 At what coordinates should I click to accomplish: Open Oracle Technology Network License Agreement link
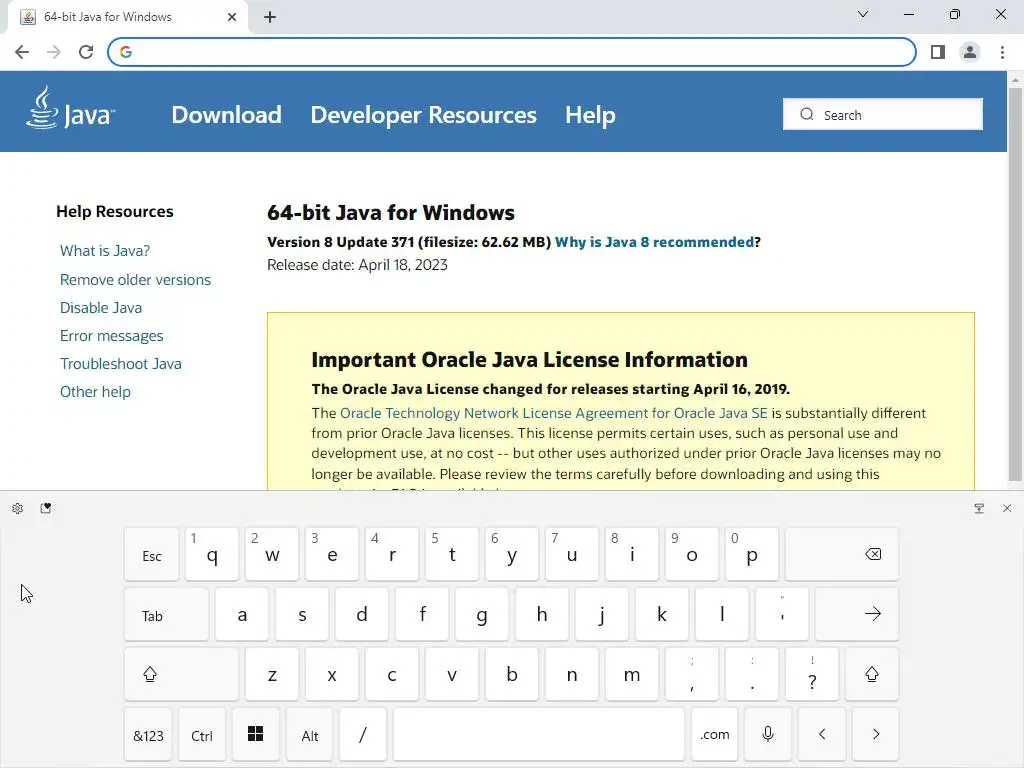point(554,413)
